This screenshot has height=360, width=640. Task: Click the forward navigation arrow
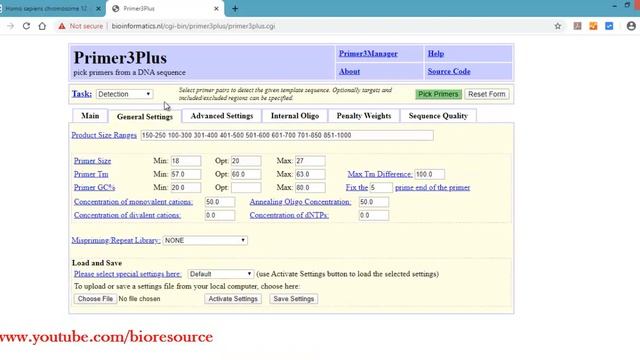(x=11, y=26)
